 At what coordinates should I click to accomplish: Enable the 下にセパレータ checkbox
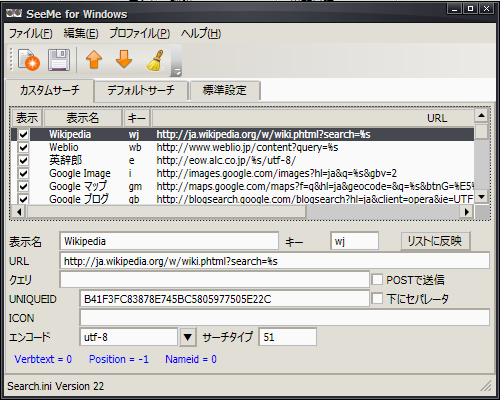[377, 298]
